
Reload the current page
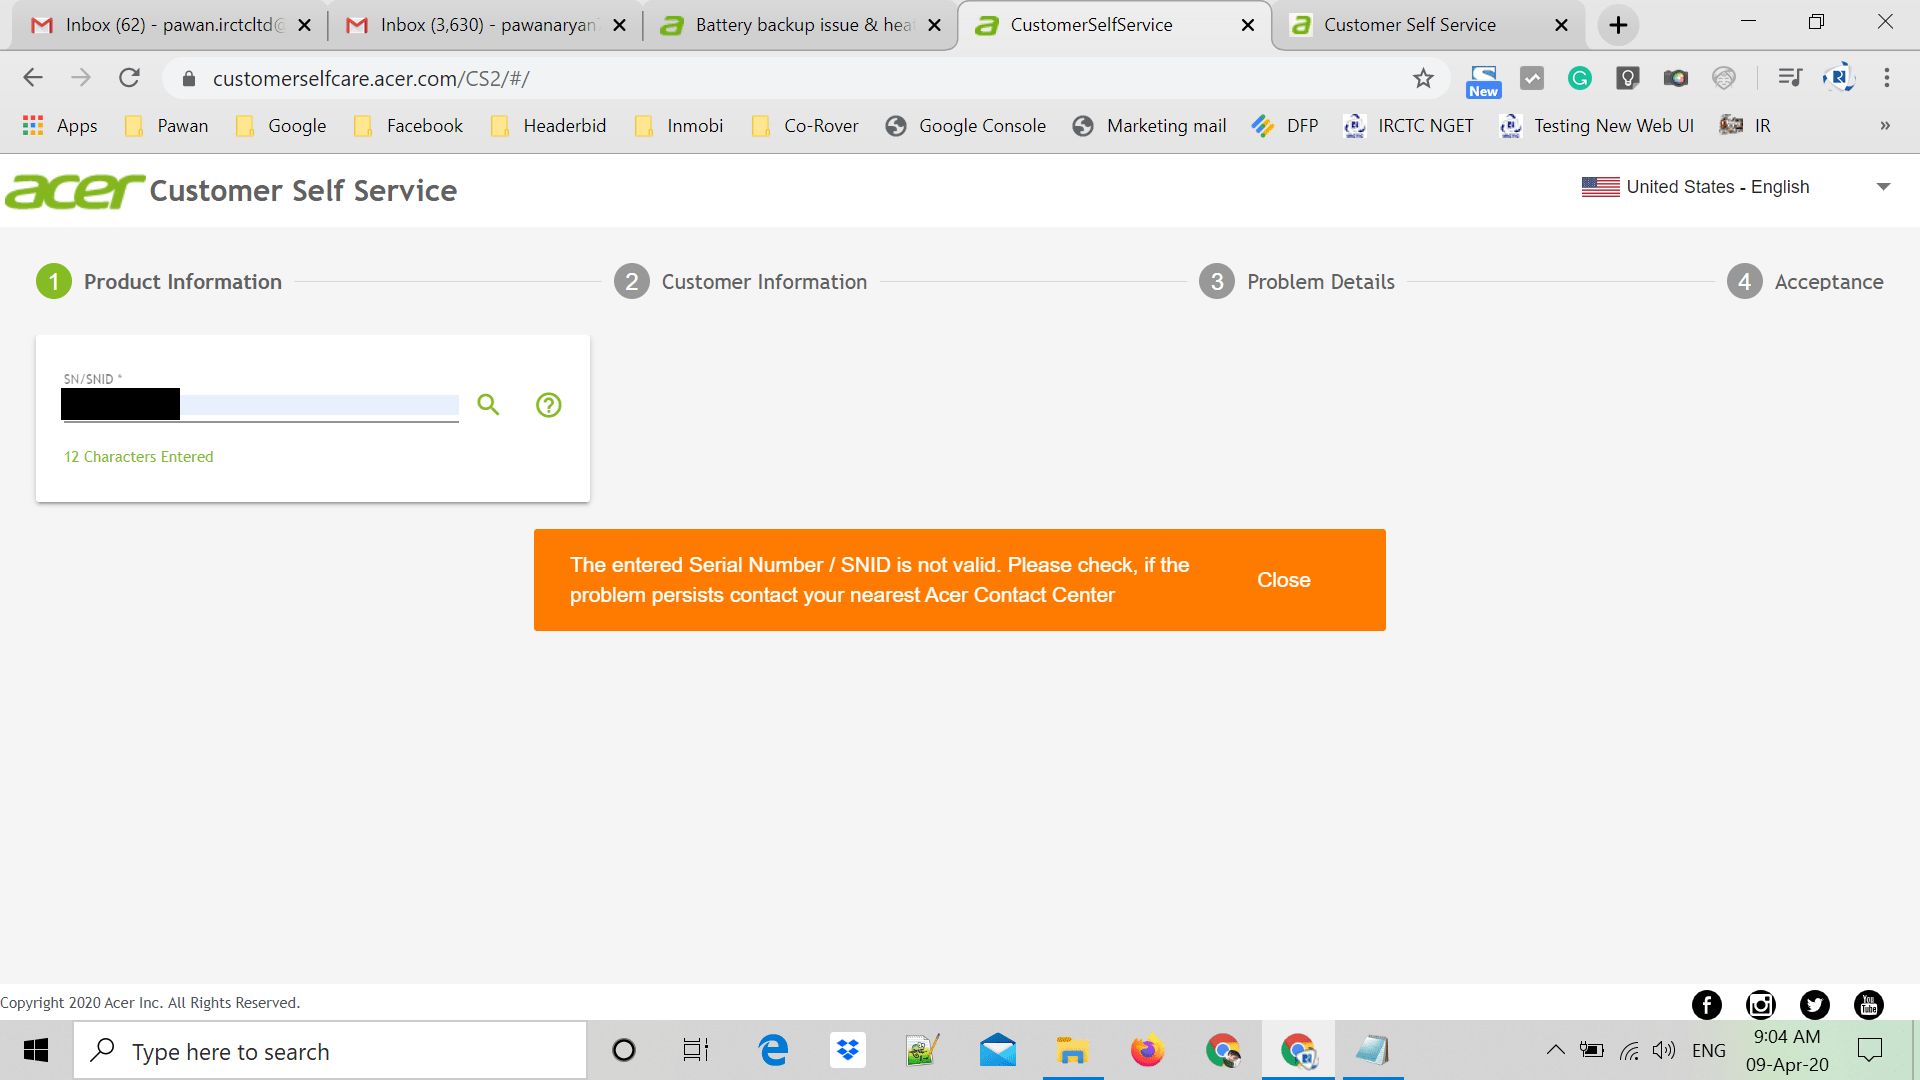click(129, 78)
